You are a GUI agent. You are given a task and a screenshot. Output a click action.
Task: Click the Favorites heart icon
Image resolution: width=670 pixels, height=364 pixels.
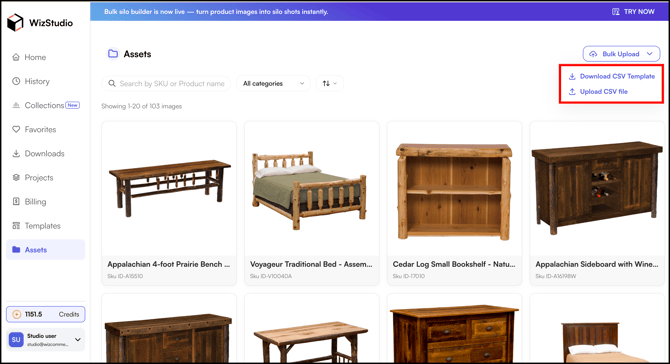[x=16, y=129]
